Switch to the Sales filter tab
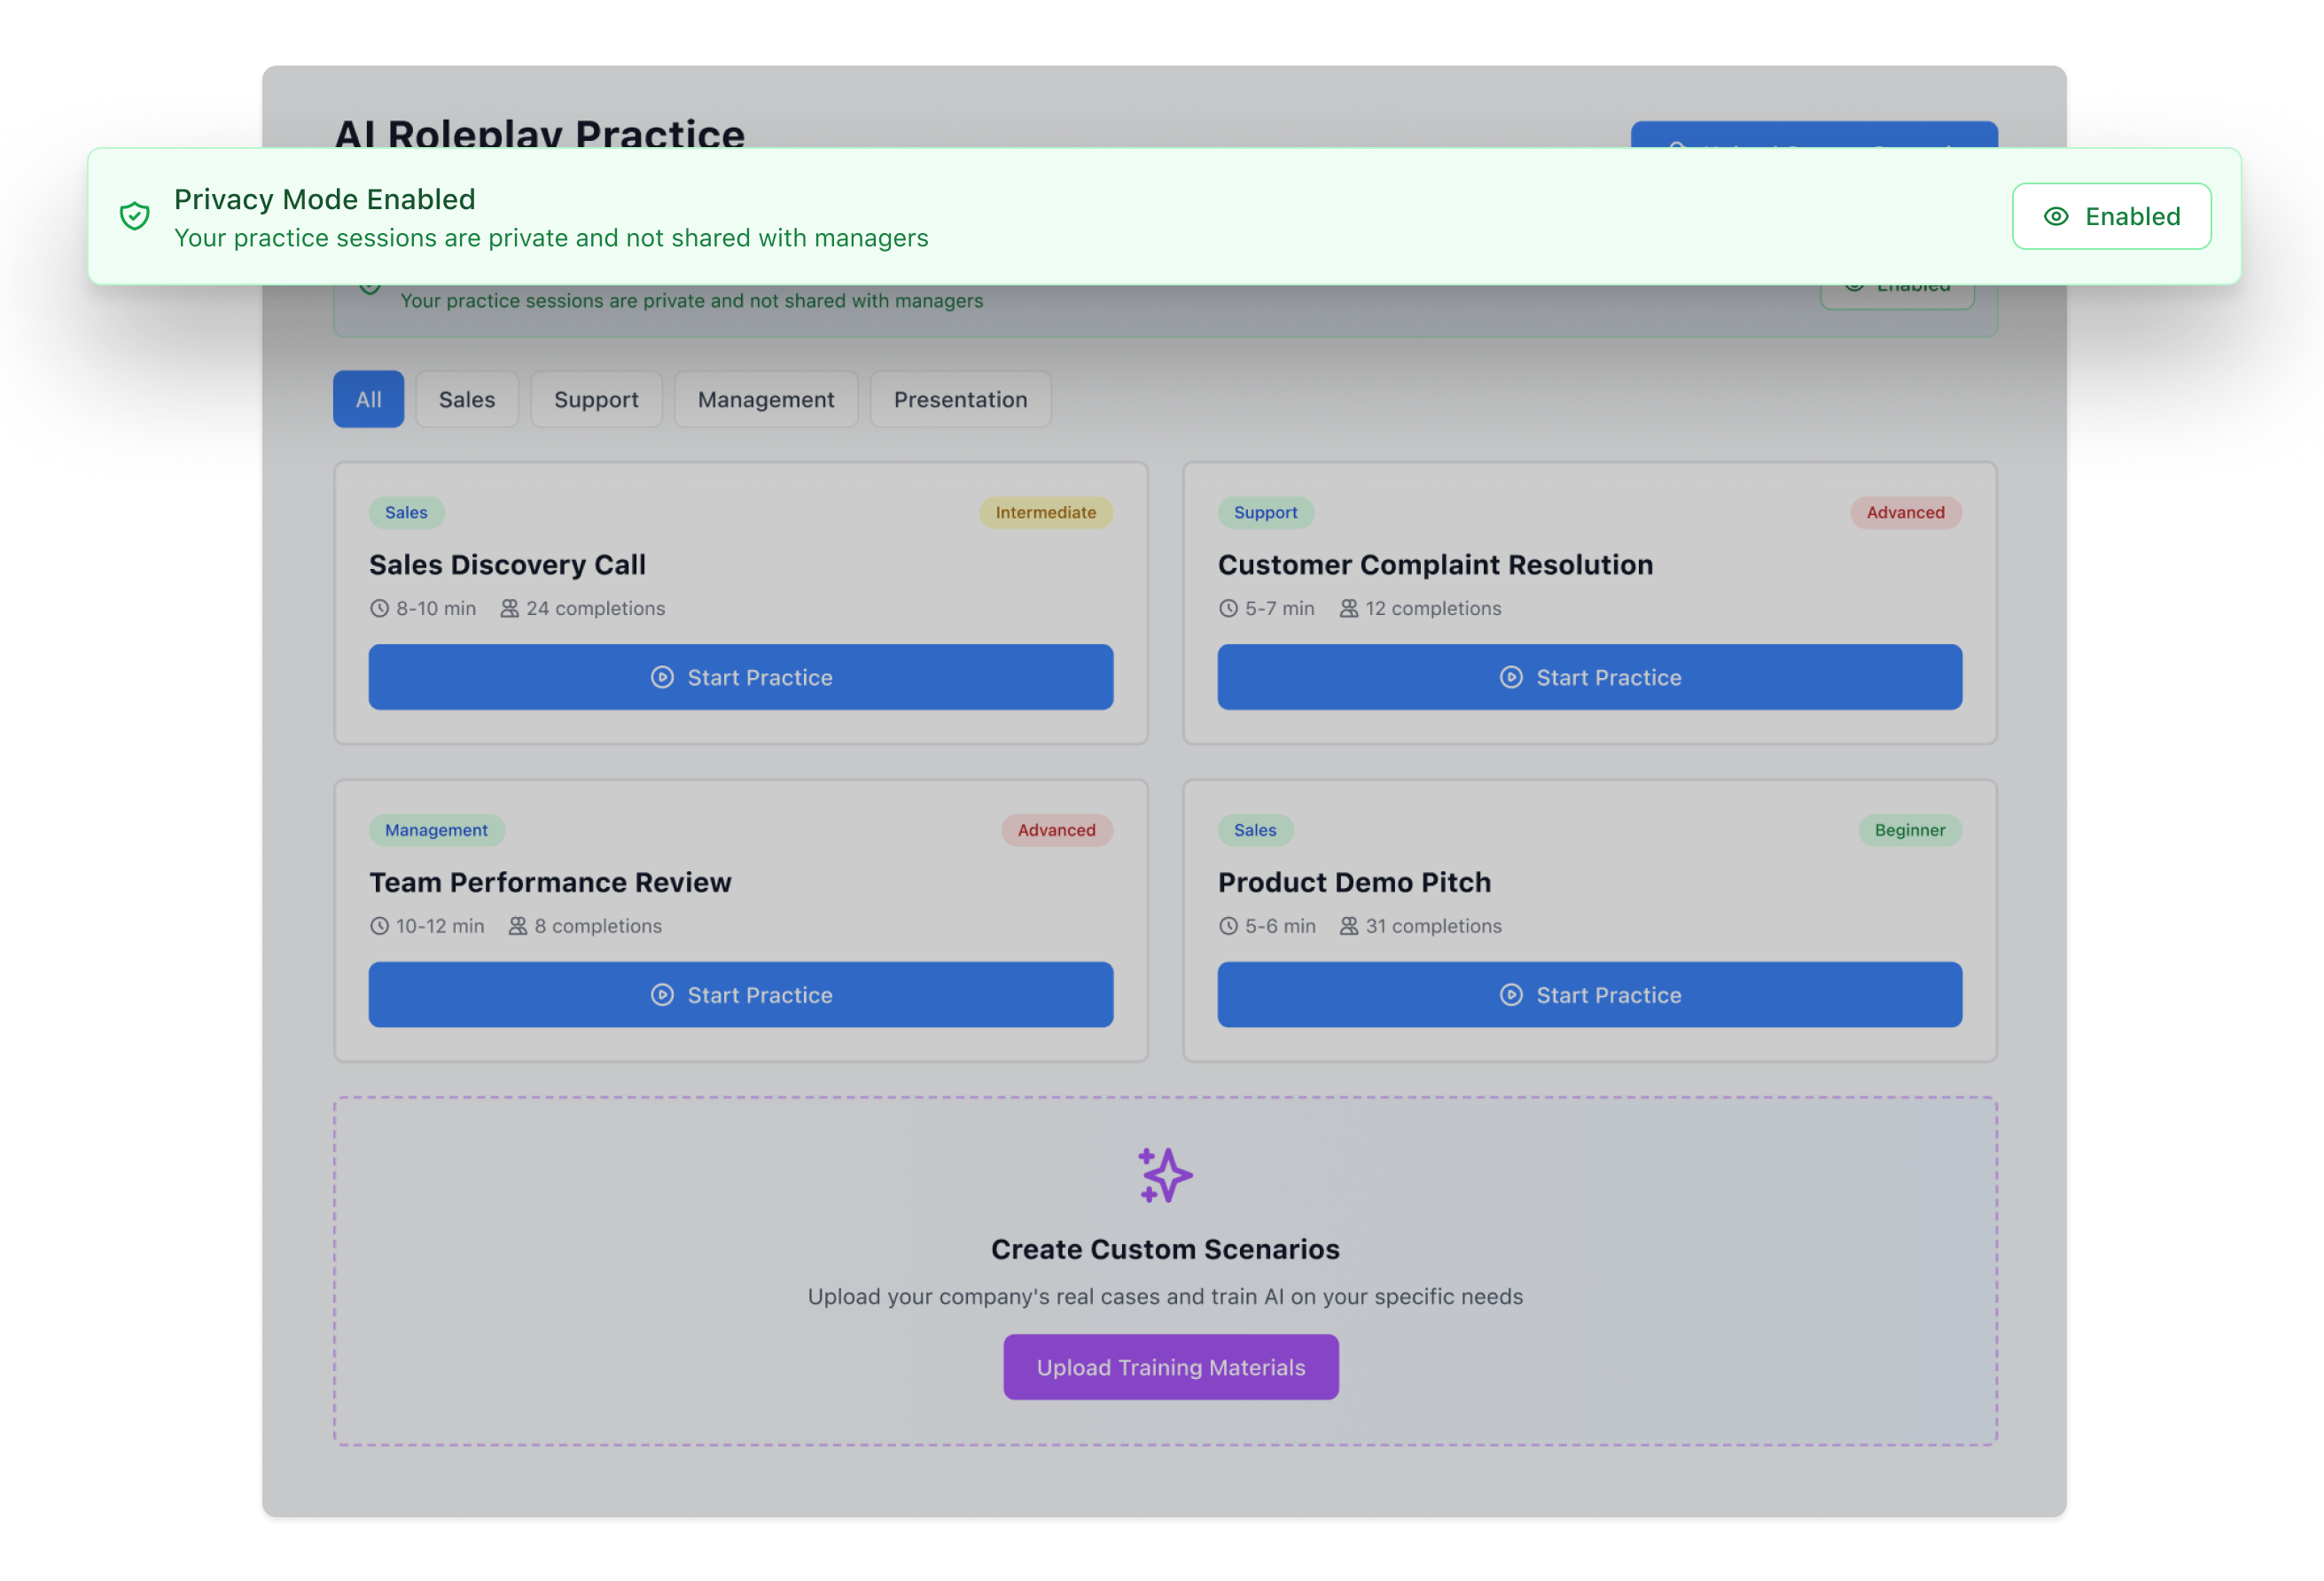The height and width of the screenshot is (1581, 2324). pos(466,399)
